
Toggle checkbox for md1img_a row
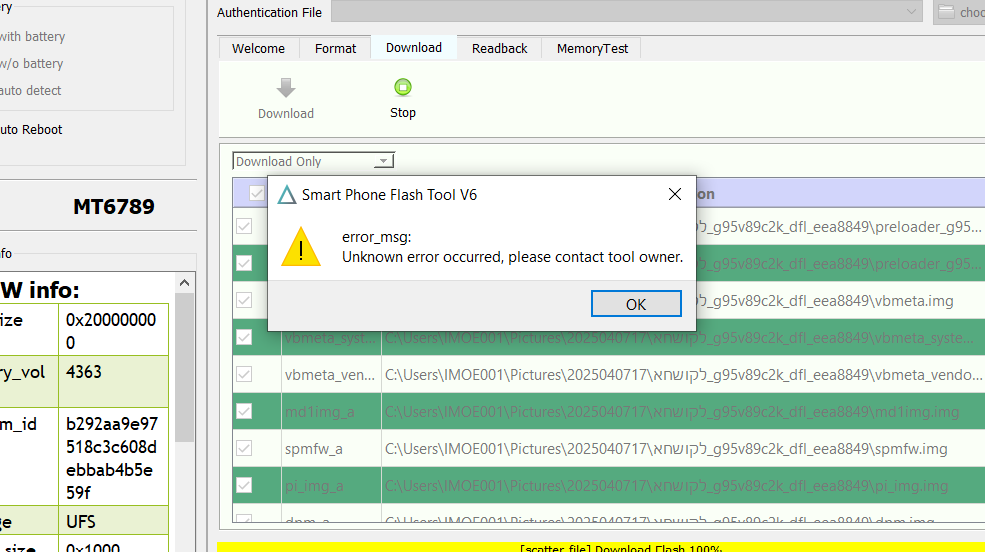[x=244, y=411]
